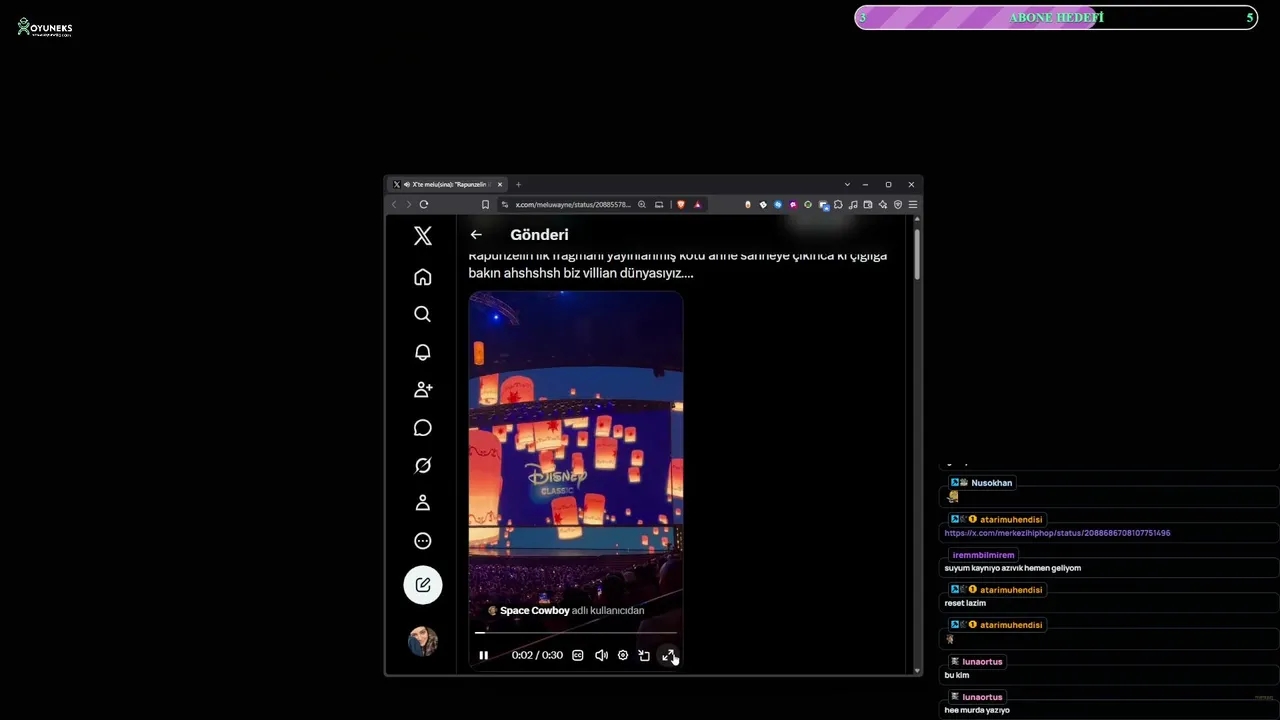Screen dimensions: 1280x720
Task: Open Brave Rewards triangle icon
Action: tap(697, 205)
